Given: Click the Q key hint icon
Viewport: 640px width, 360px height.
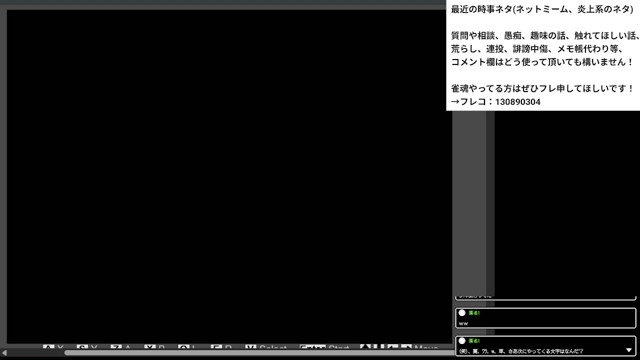Looking at the screenshot, I should [184, 347].
